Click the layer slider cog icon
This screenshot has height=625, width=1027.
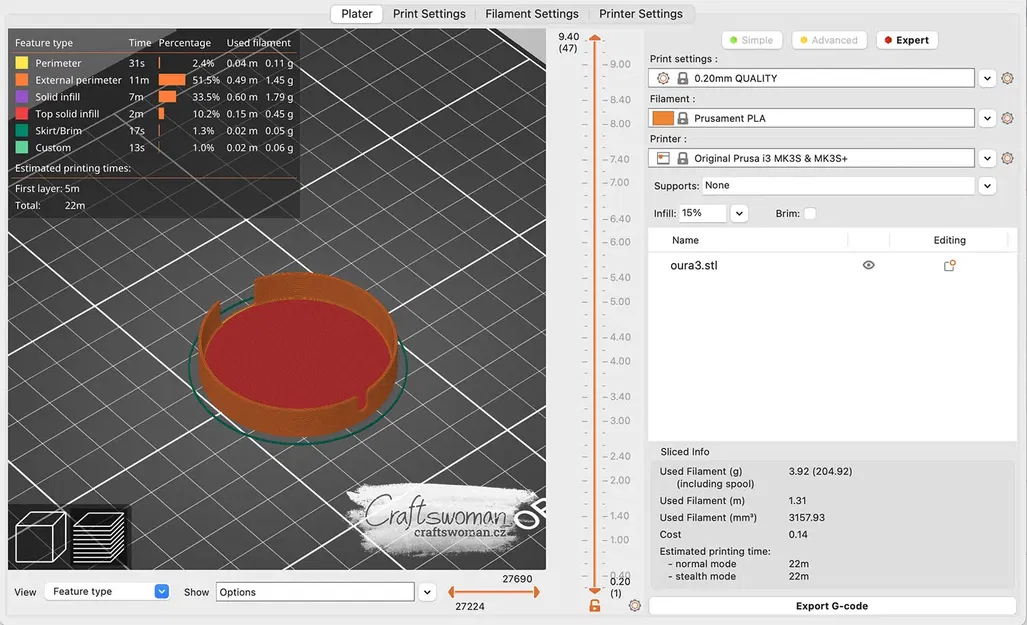[x=634, y=606]
